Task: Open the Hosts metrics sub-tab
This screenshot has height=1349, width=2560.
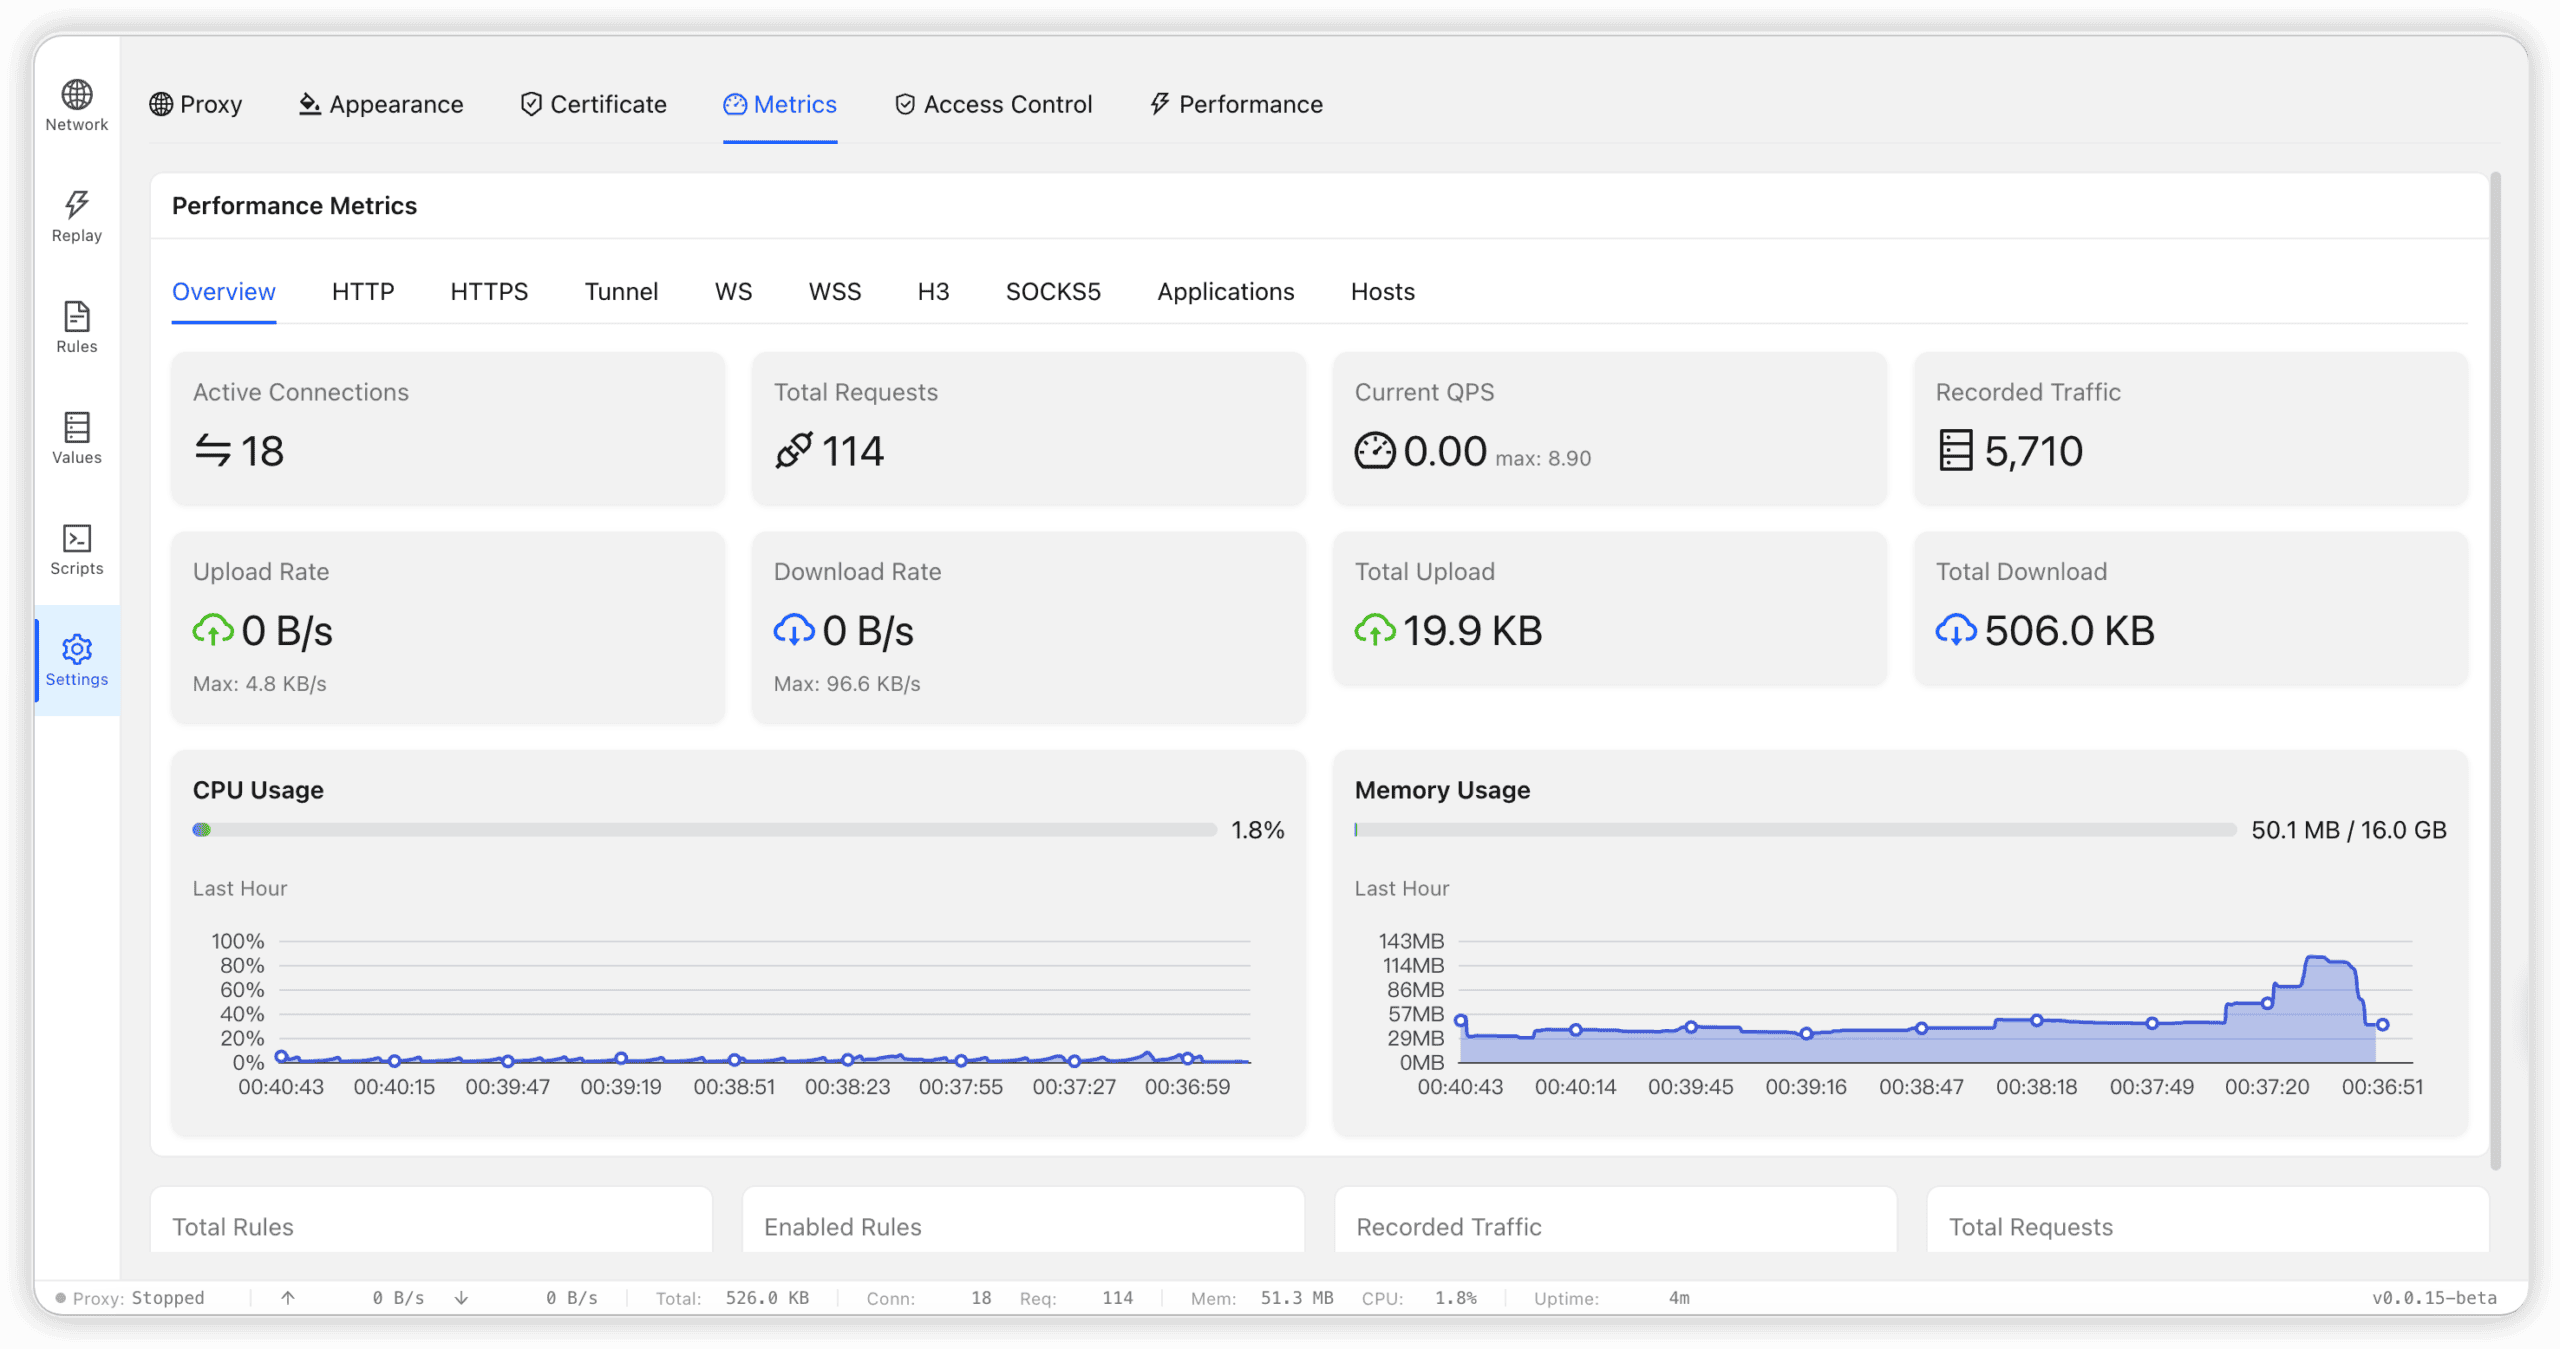Action: 1383,291
